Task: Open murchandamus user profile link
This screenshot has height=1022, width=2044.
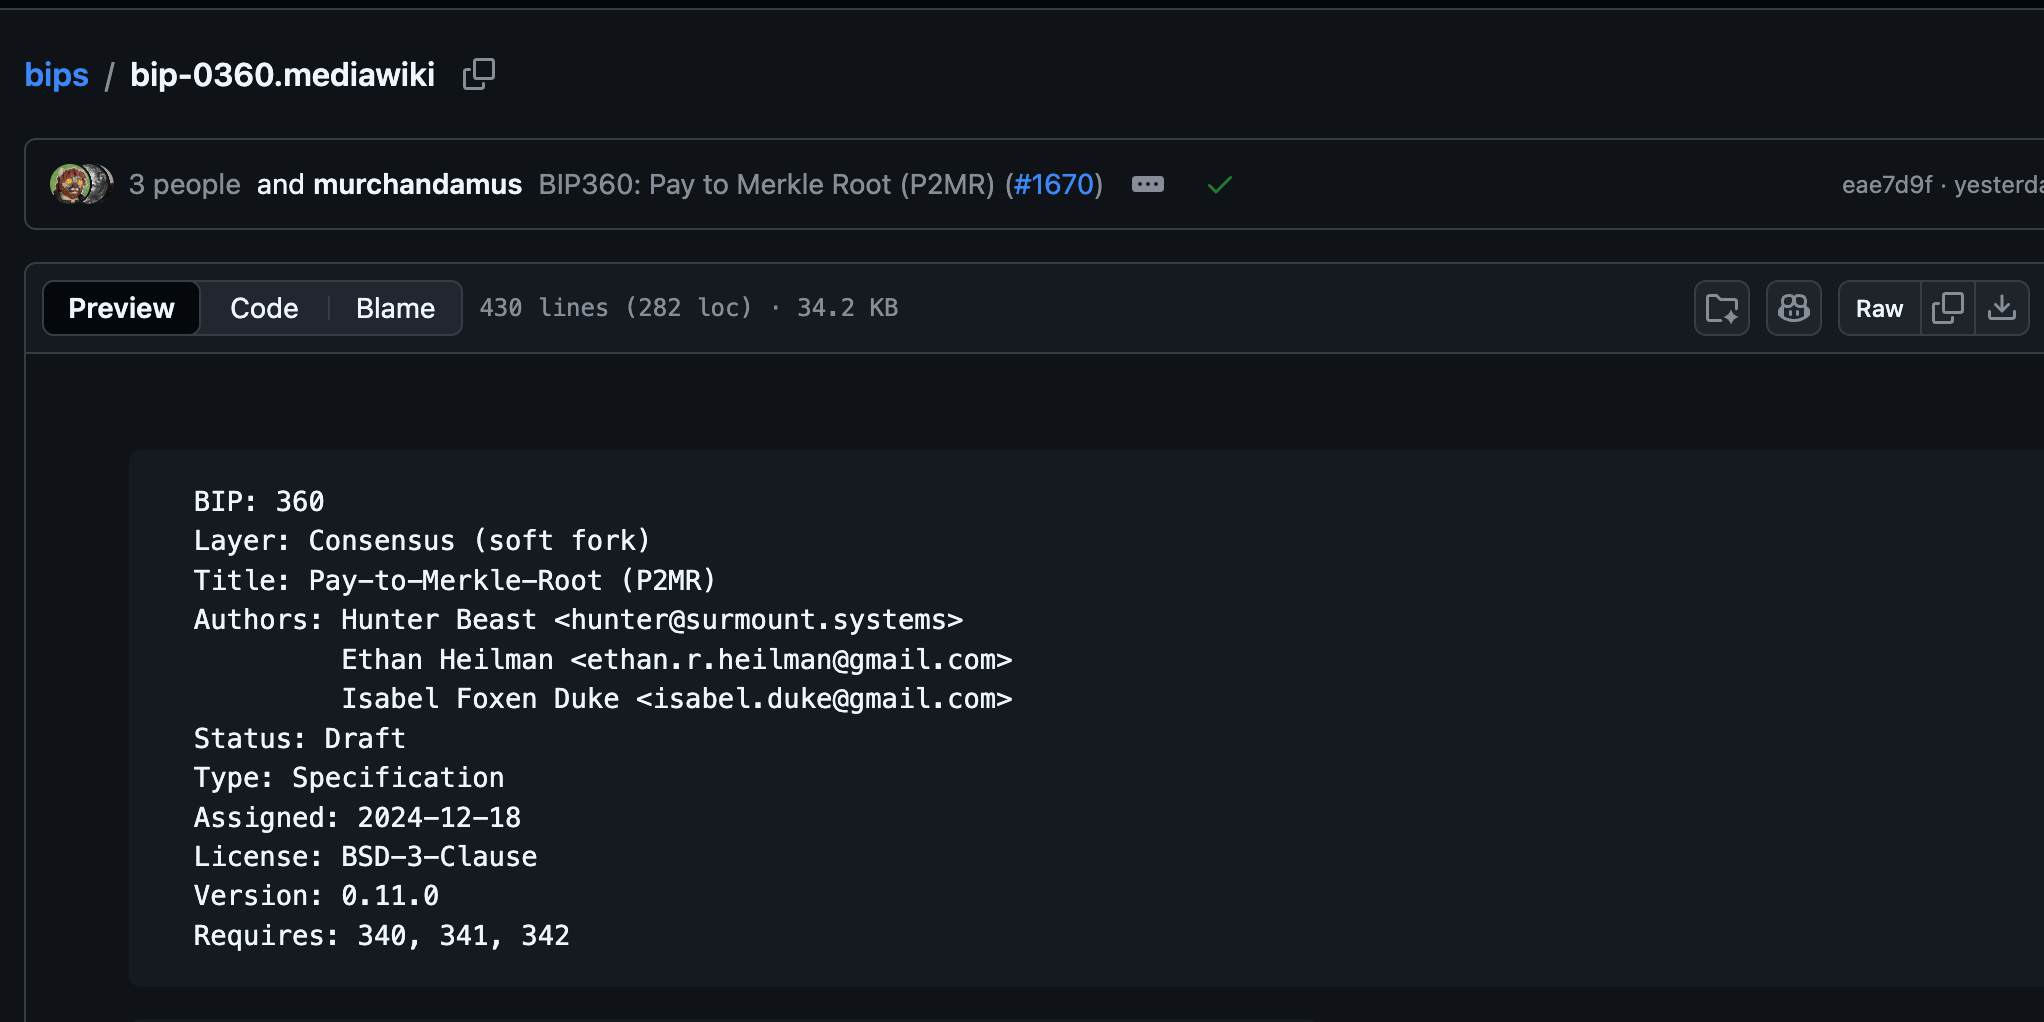Action: pyautogui.click(x=417, y=185)
